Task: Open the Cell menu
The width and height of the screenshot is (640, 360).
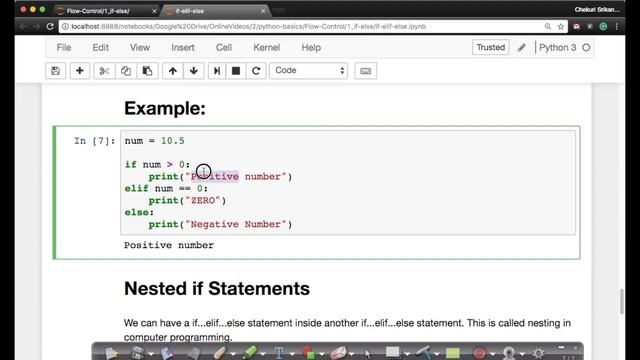Action: pyautogui.click(x=224, y=48)
